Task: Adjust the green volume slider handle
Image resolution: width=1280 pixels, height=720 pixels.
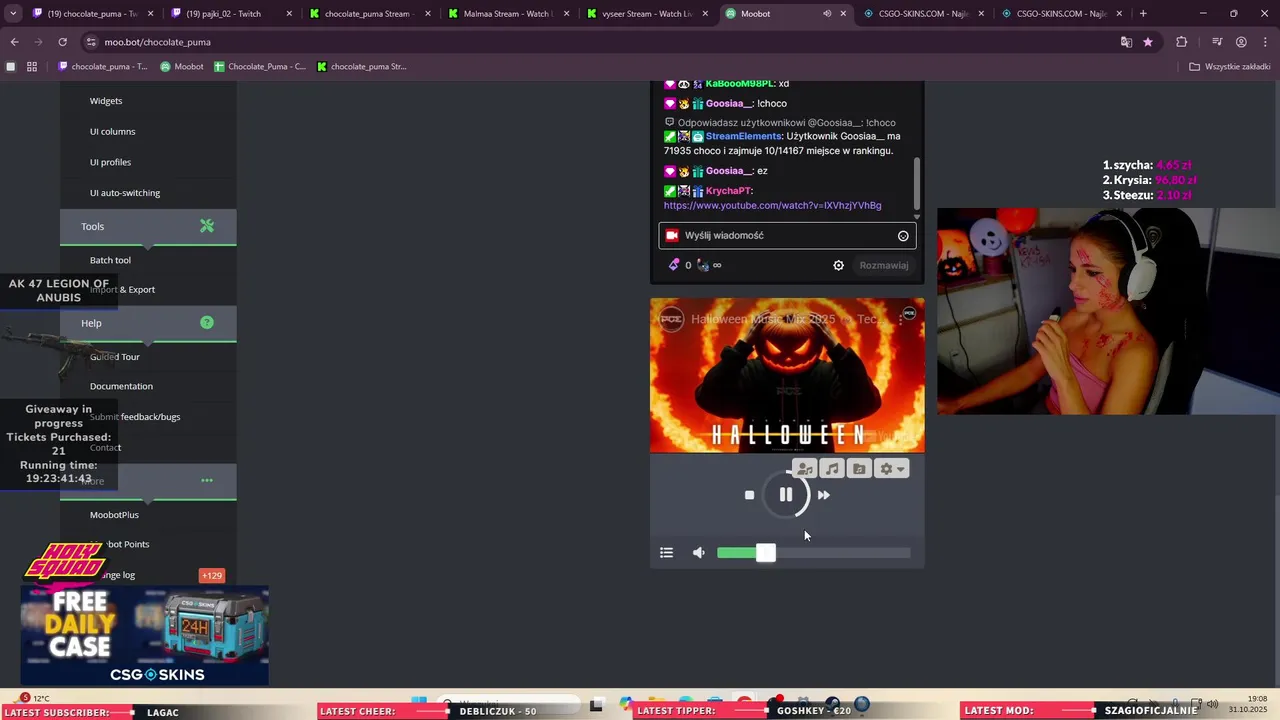Action: [x=766, y=553]
